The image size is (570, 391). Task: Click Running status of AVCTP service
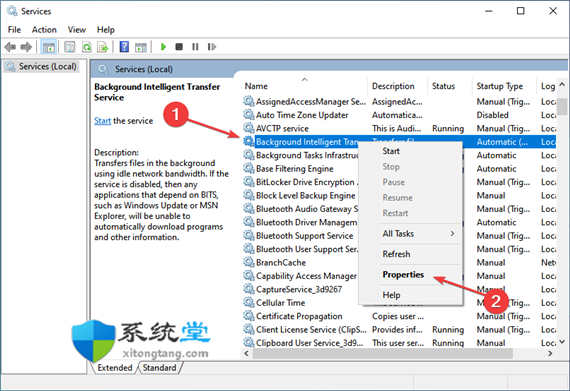tap(448, 129)
